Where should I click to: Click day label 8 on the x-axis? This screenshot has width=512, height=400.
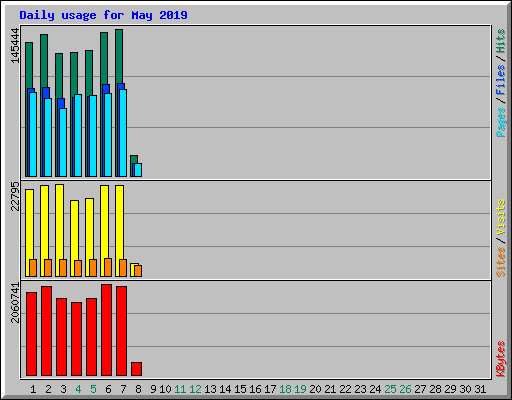pos(138,389)
